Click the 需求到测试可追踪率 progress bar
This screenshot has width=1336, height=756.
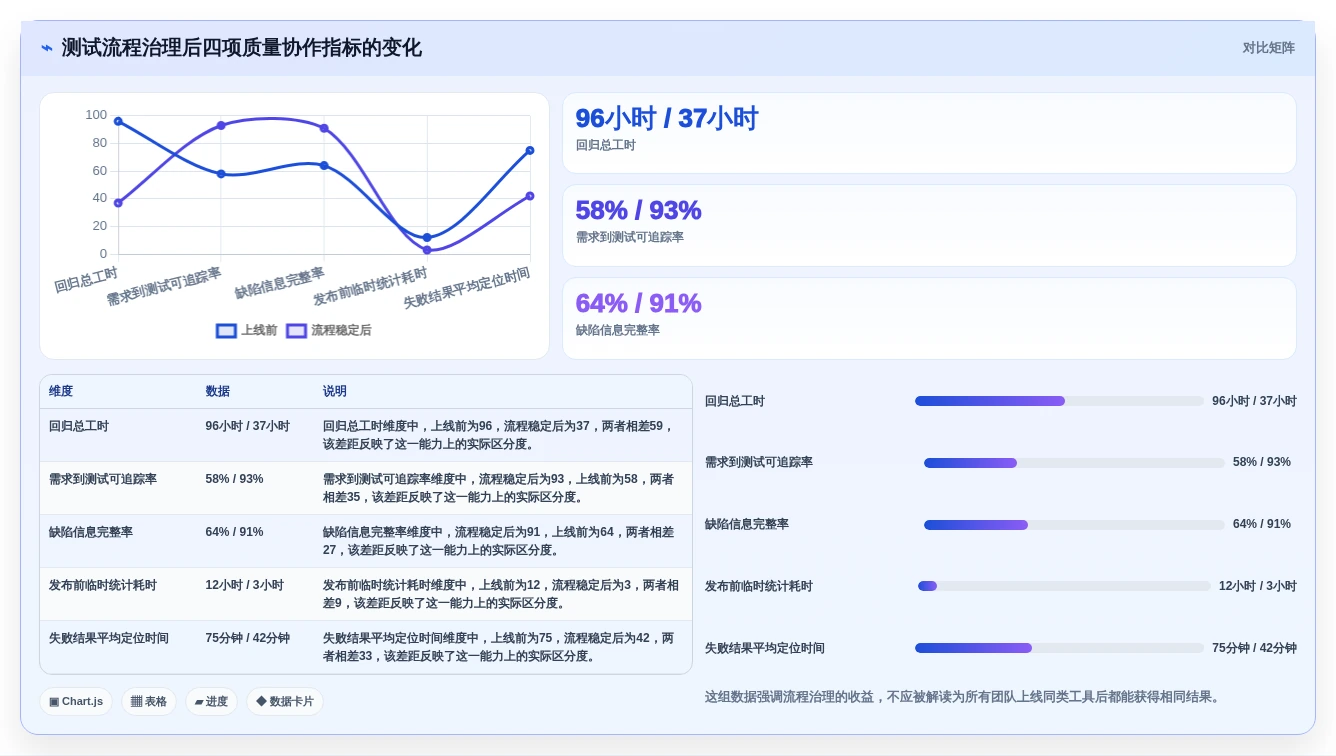click(1074, 463)
